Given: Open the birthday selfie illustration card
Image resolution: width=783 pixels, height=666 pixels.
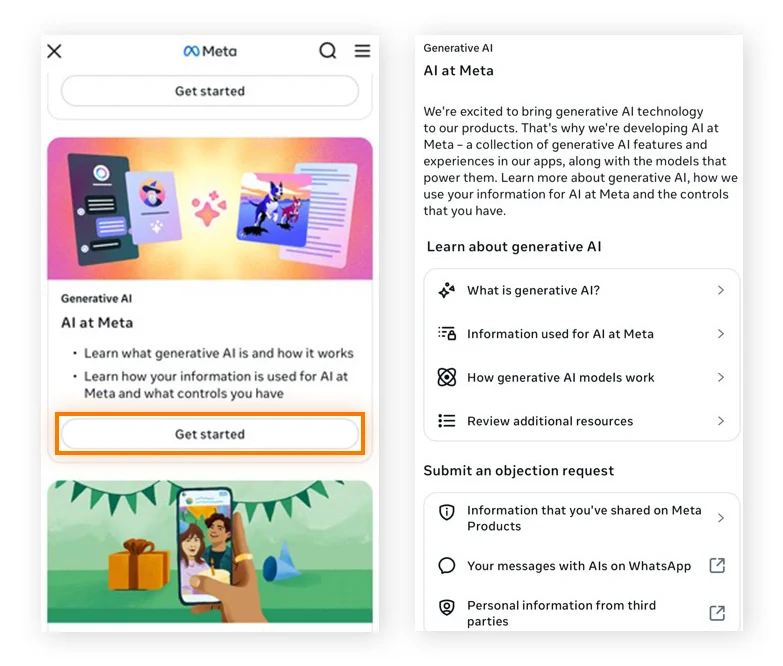Looking at the screenshot, I should tap(210, 552).
